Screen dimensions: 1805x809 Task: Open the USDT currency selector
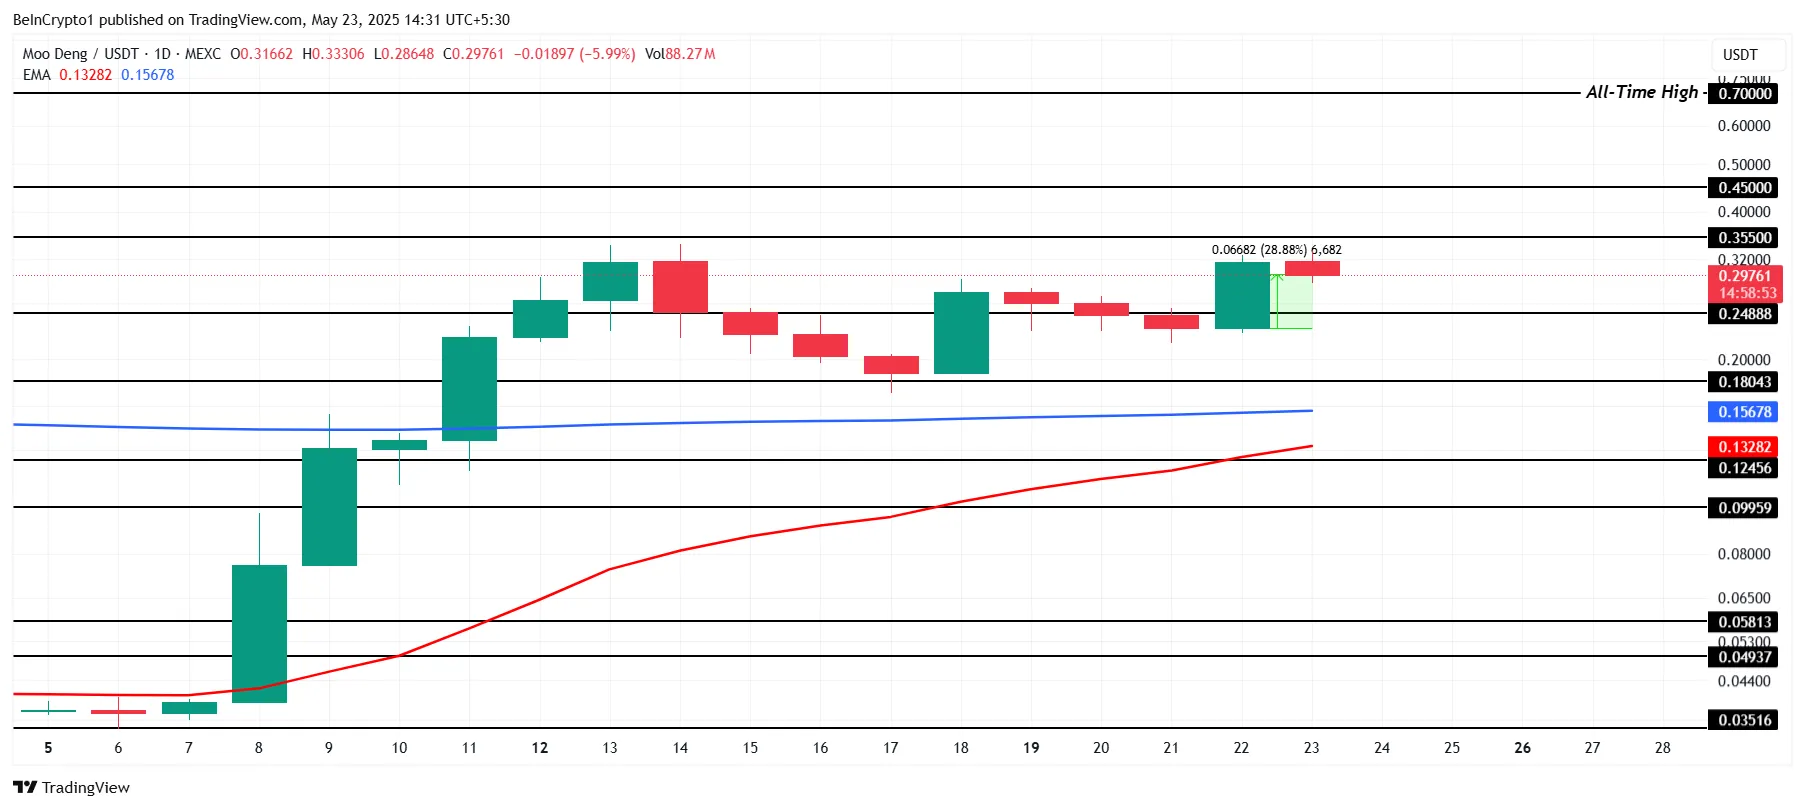[1740, 55]
